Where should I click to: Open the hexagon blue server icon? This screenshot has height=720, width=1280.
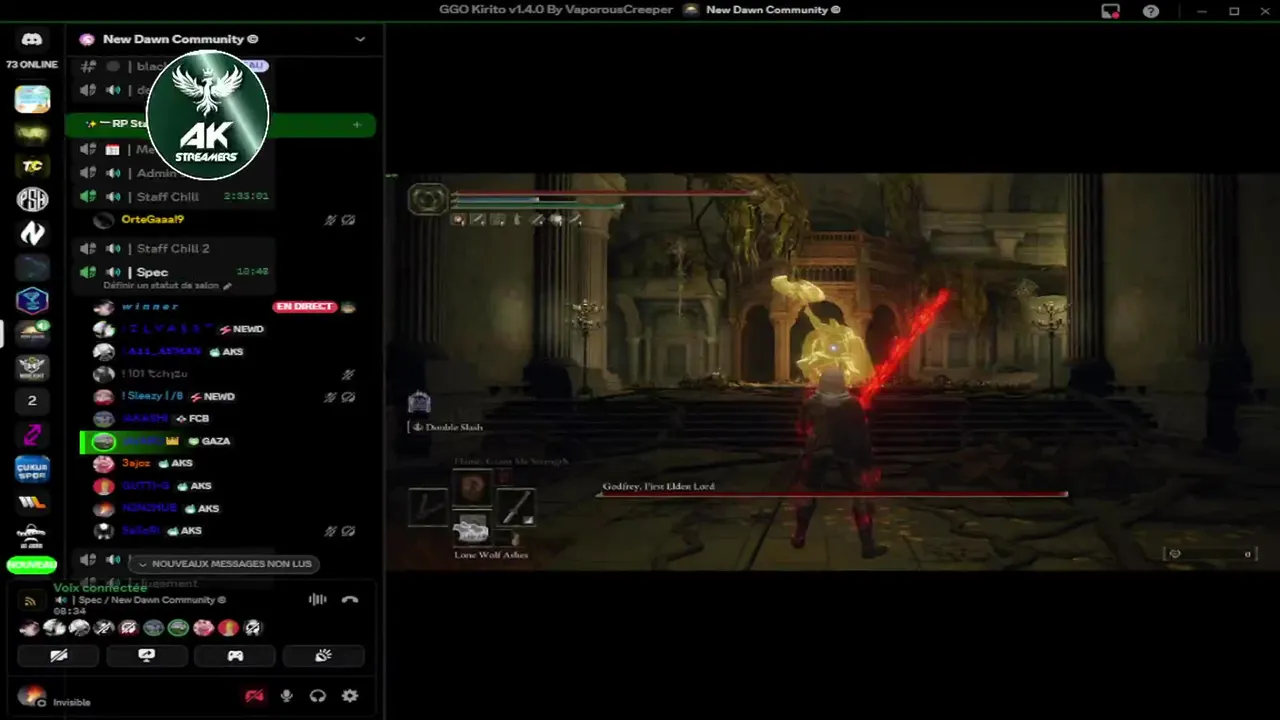tap(32, 300)
